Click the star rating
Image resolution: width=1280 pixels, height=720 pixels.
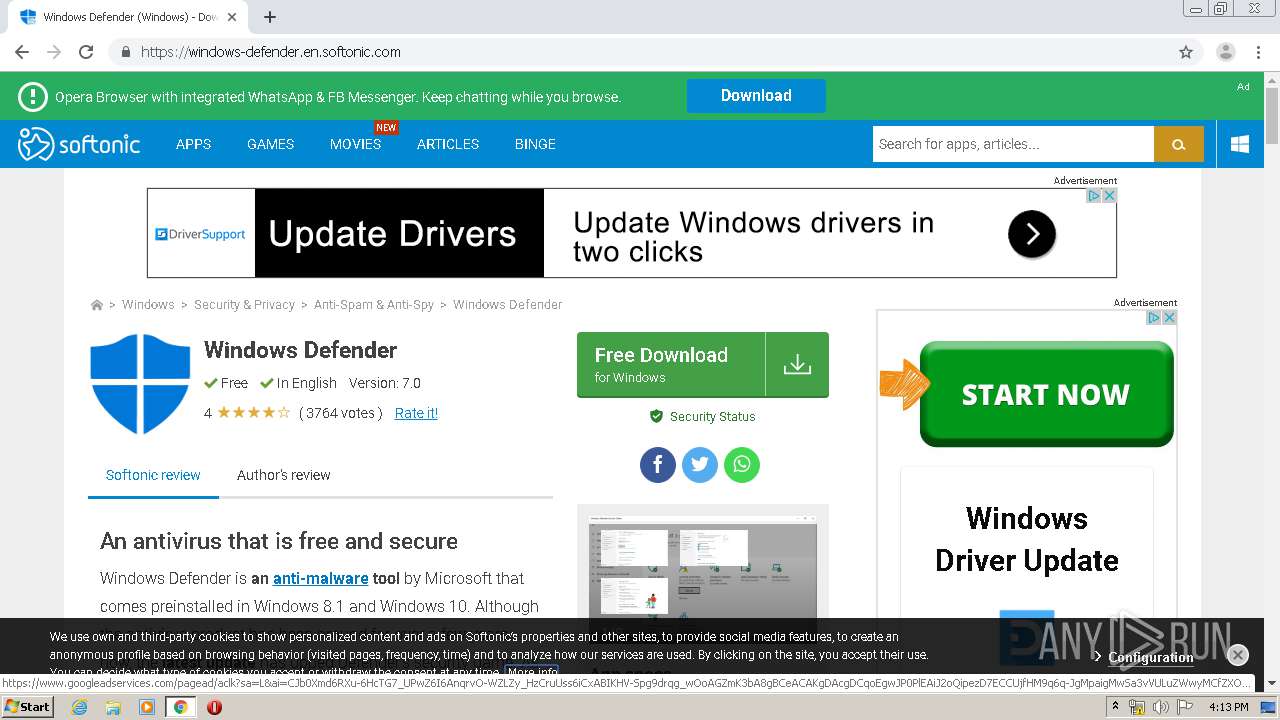(253, 413)
